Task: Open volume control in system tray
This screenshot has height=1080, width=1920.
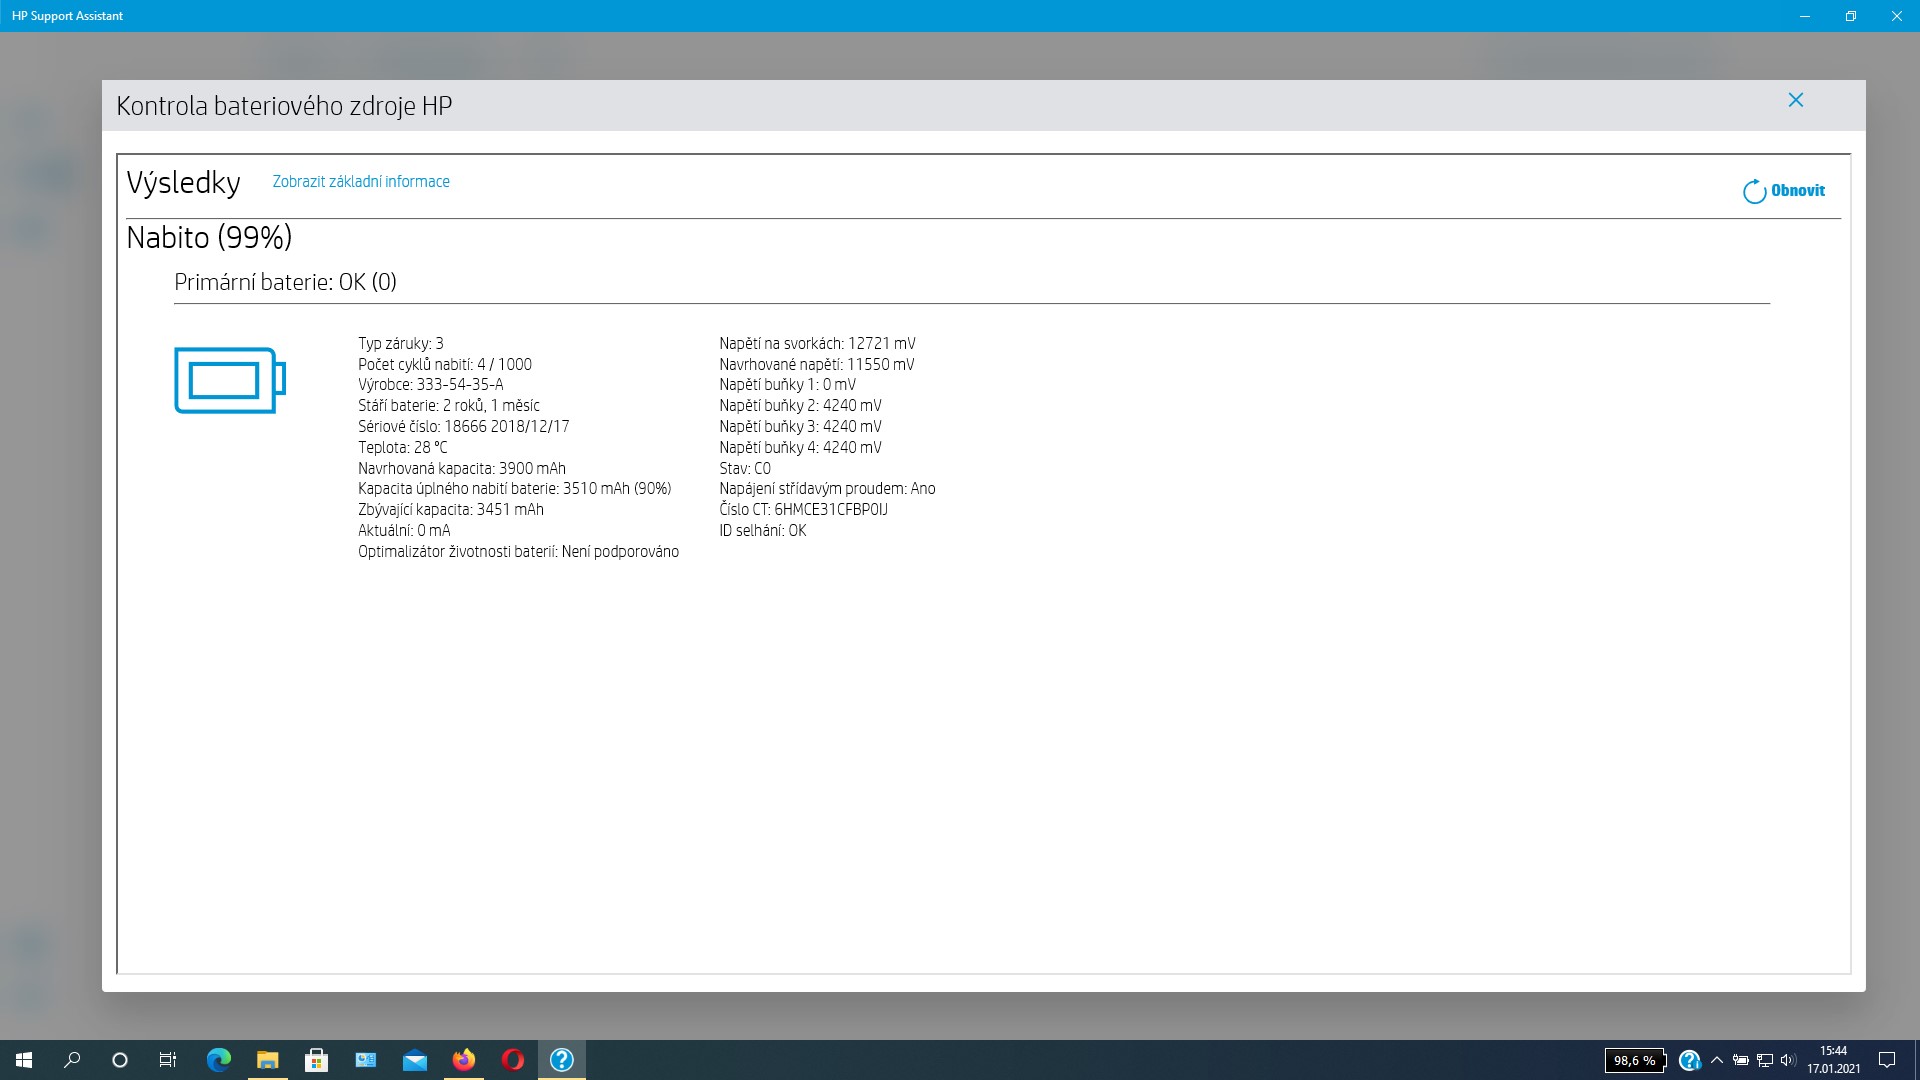Action: click(x=1788, y=1060)
